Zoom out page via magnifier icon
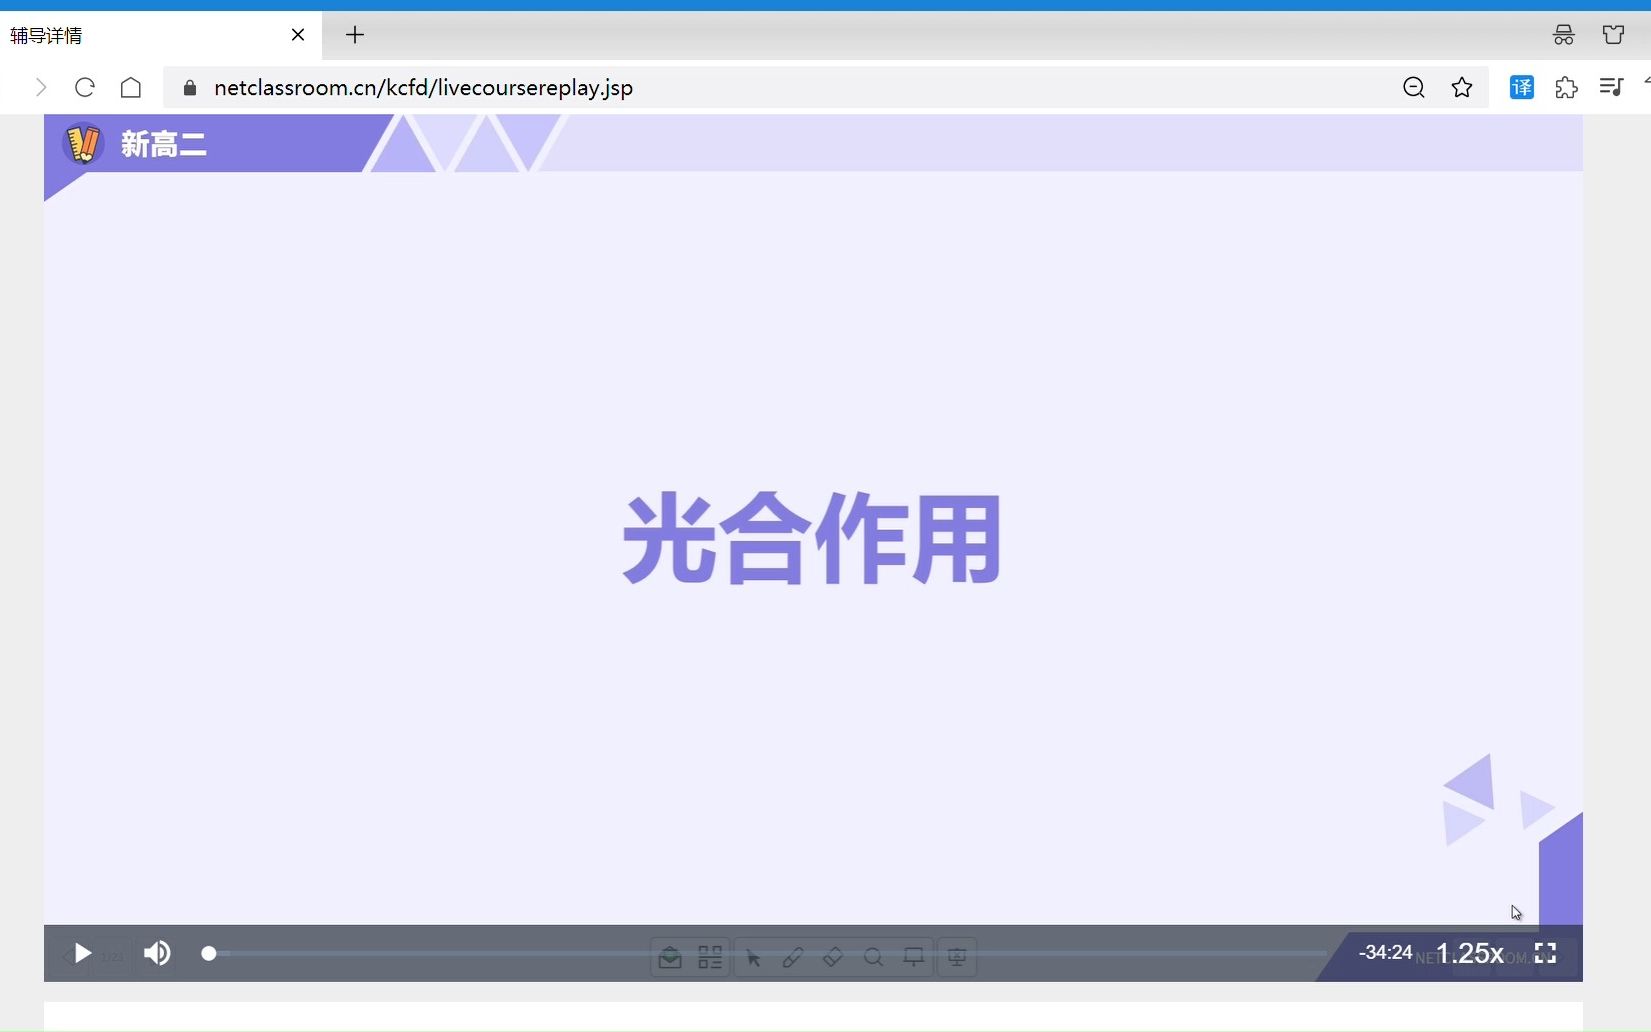 1414,88
